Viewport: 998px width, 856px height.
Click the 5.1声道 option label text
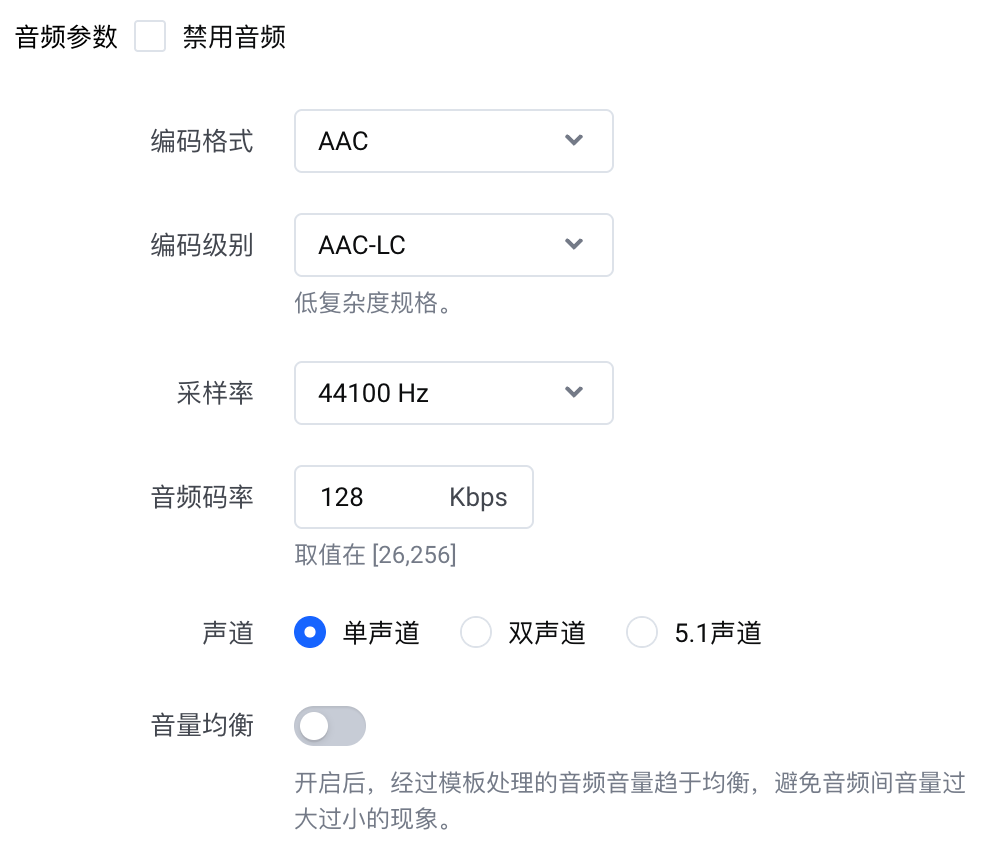click(x=718, y=632)
